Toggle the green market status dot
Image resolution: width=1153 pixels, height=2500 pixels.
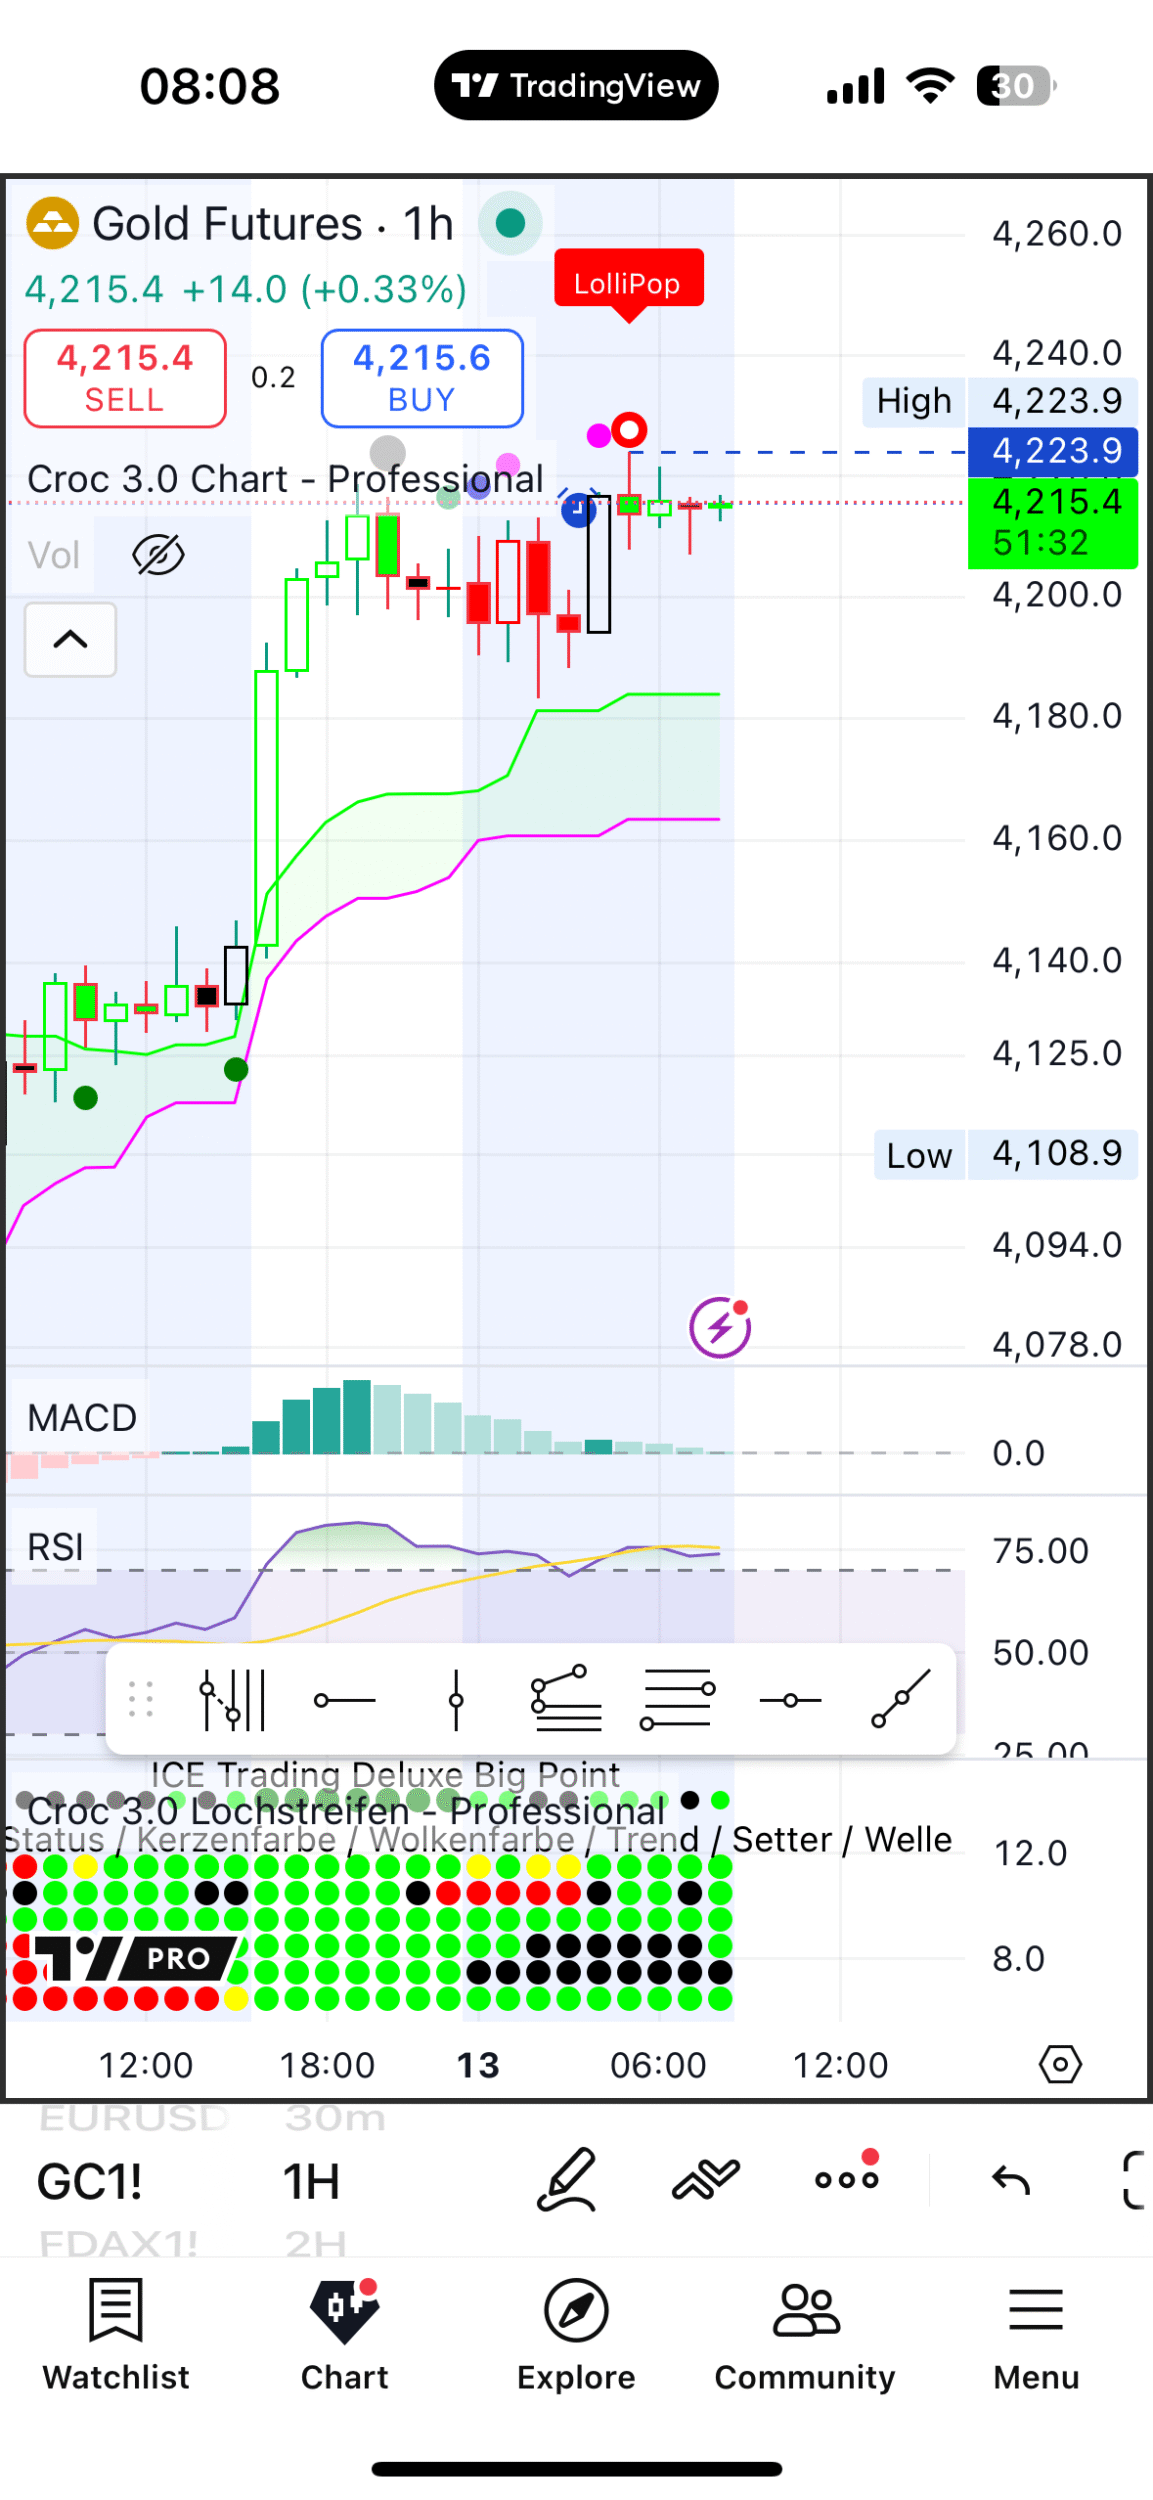pos(510,223)
